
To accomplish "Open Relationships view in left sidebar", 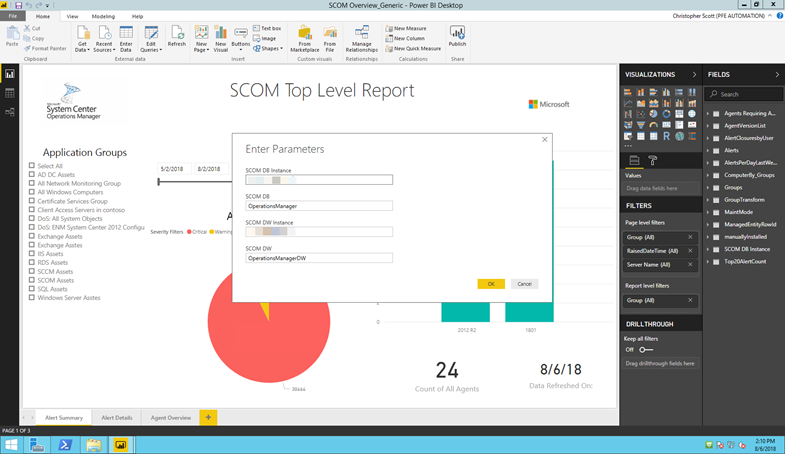I will [x=10, y=112].
